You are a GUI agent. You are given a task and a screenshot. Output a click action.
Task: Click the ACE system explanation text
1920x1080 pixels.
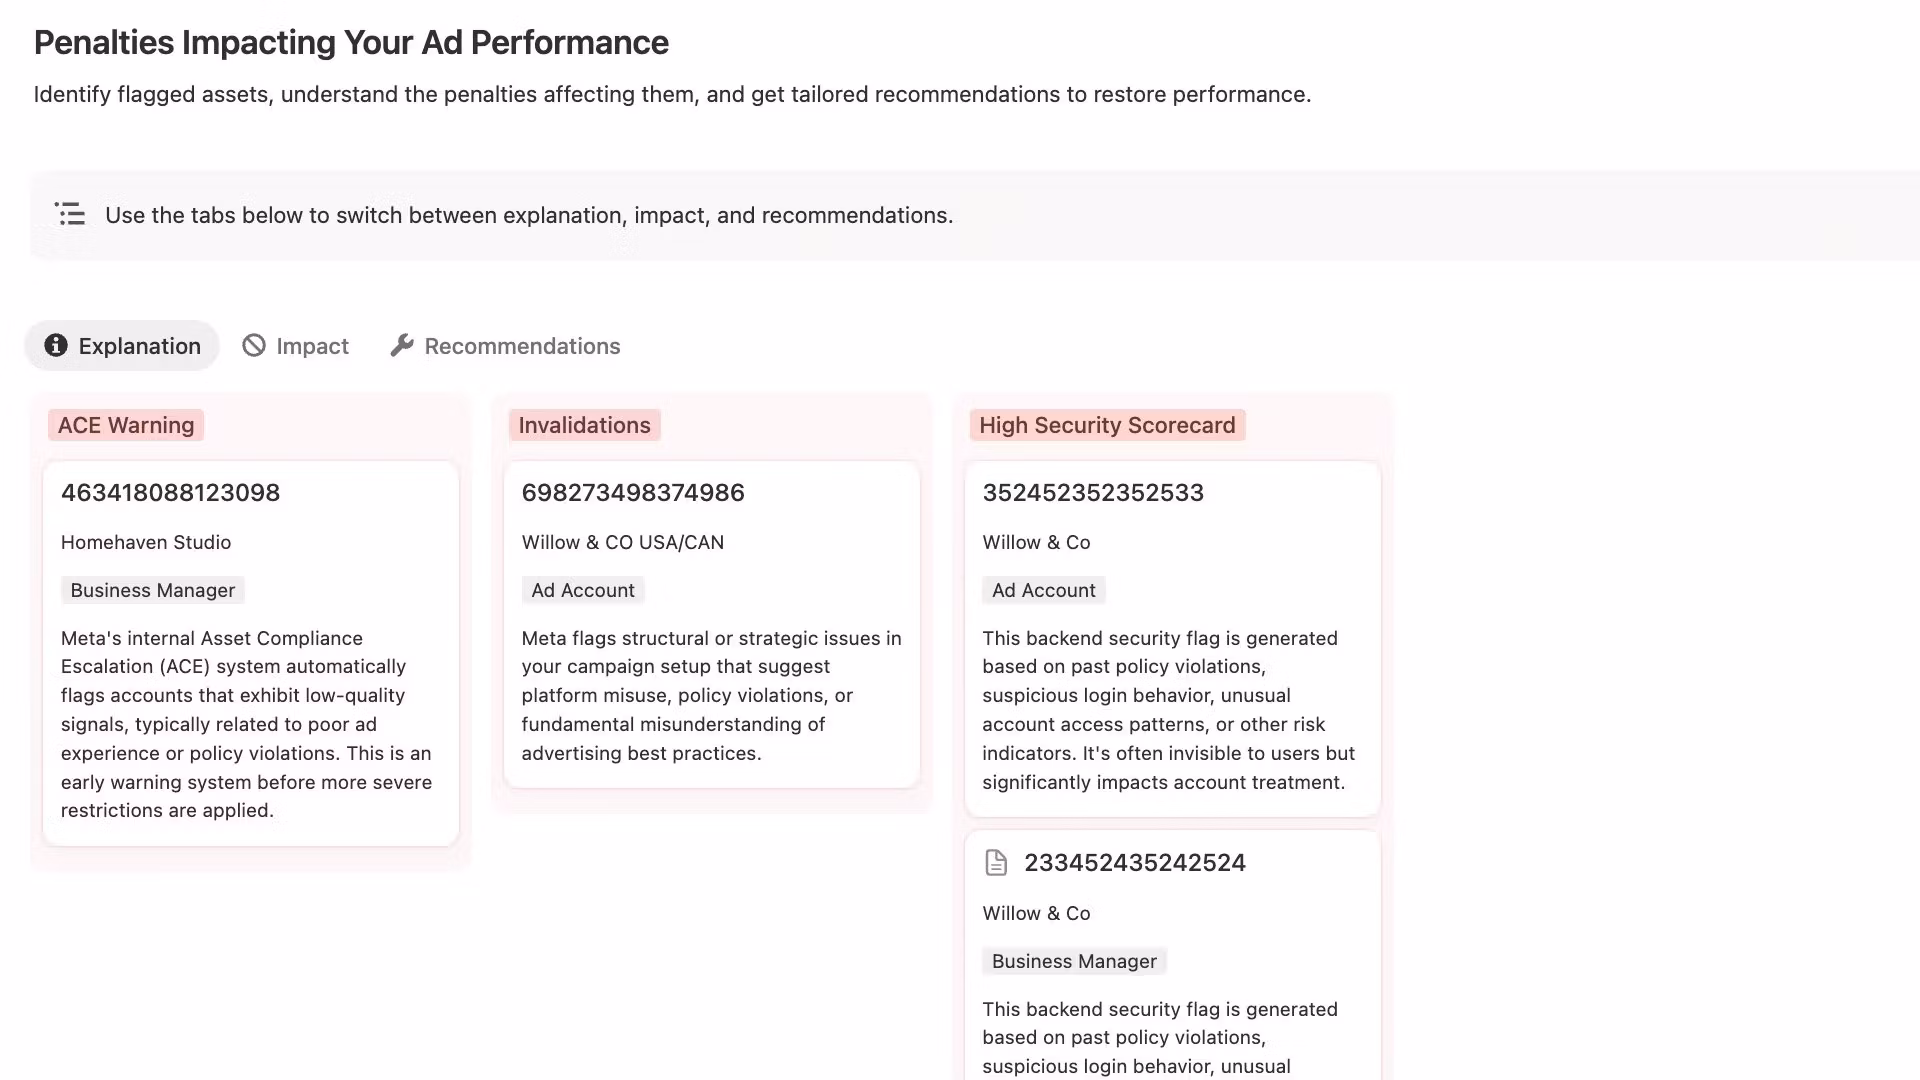coord(247,724)
